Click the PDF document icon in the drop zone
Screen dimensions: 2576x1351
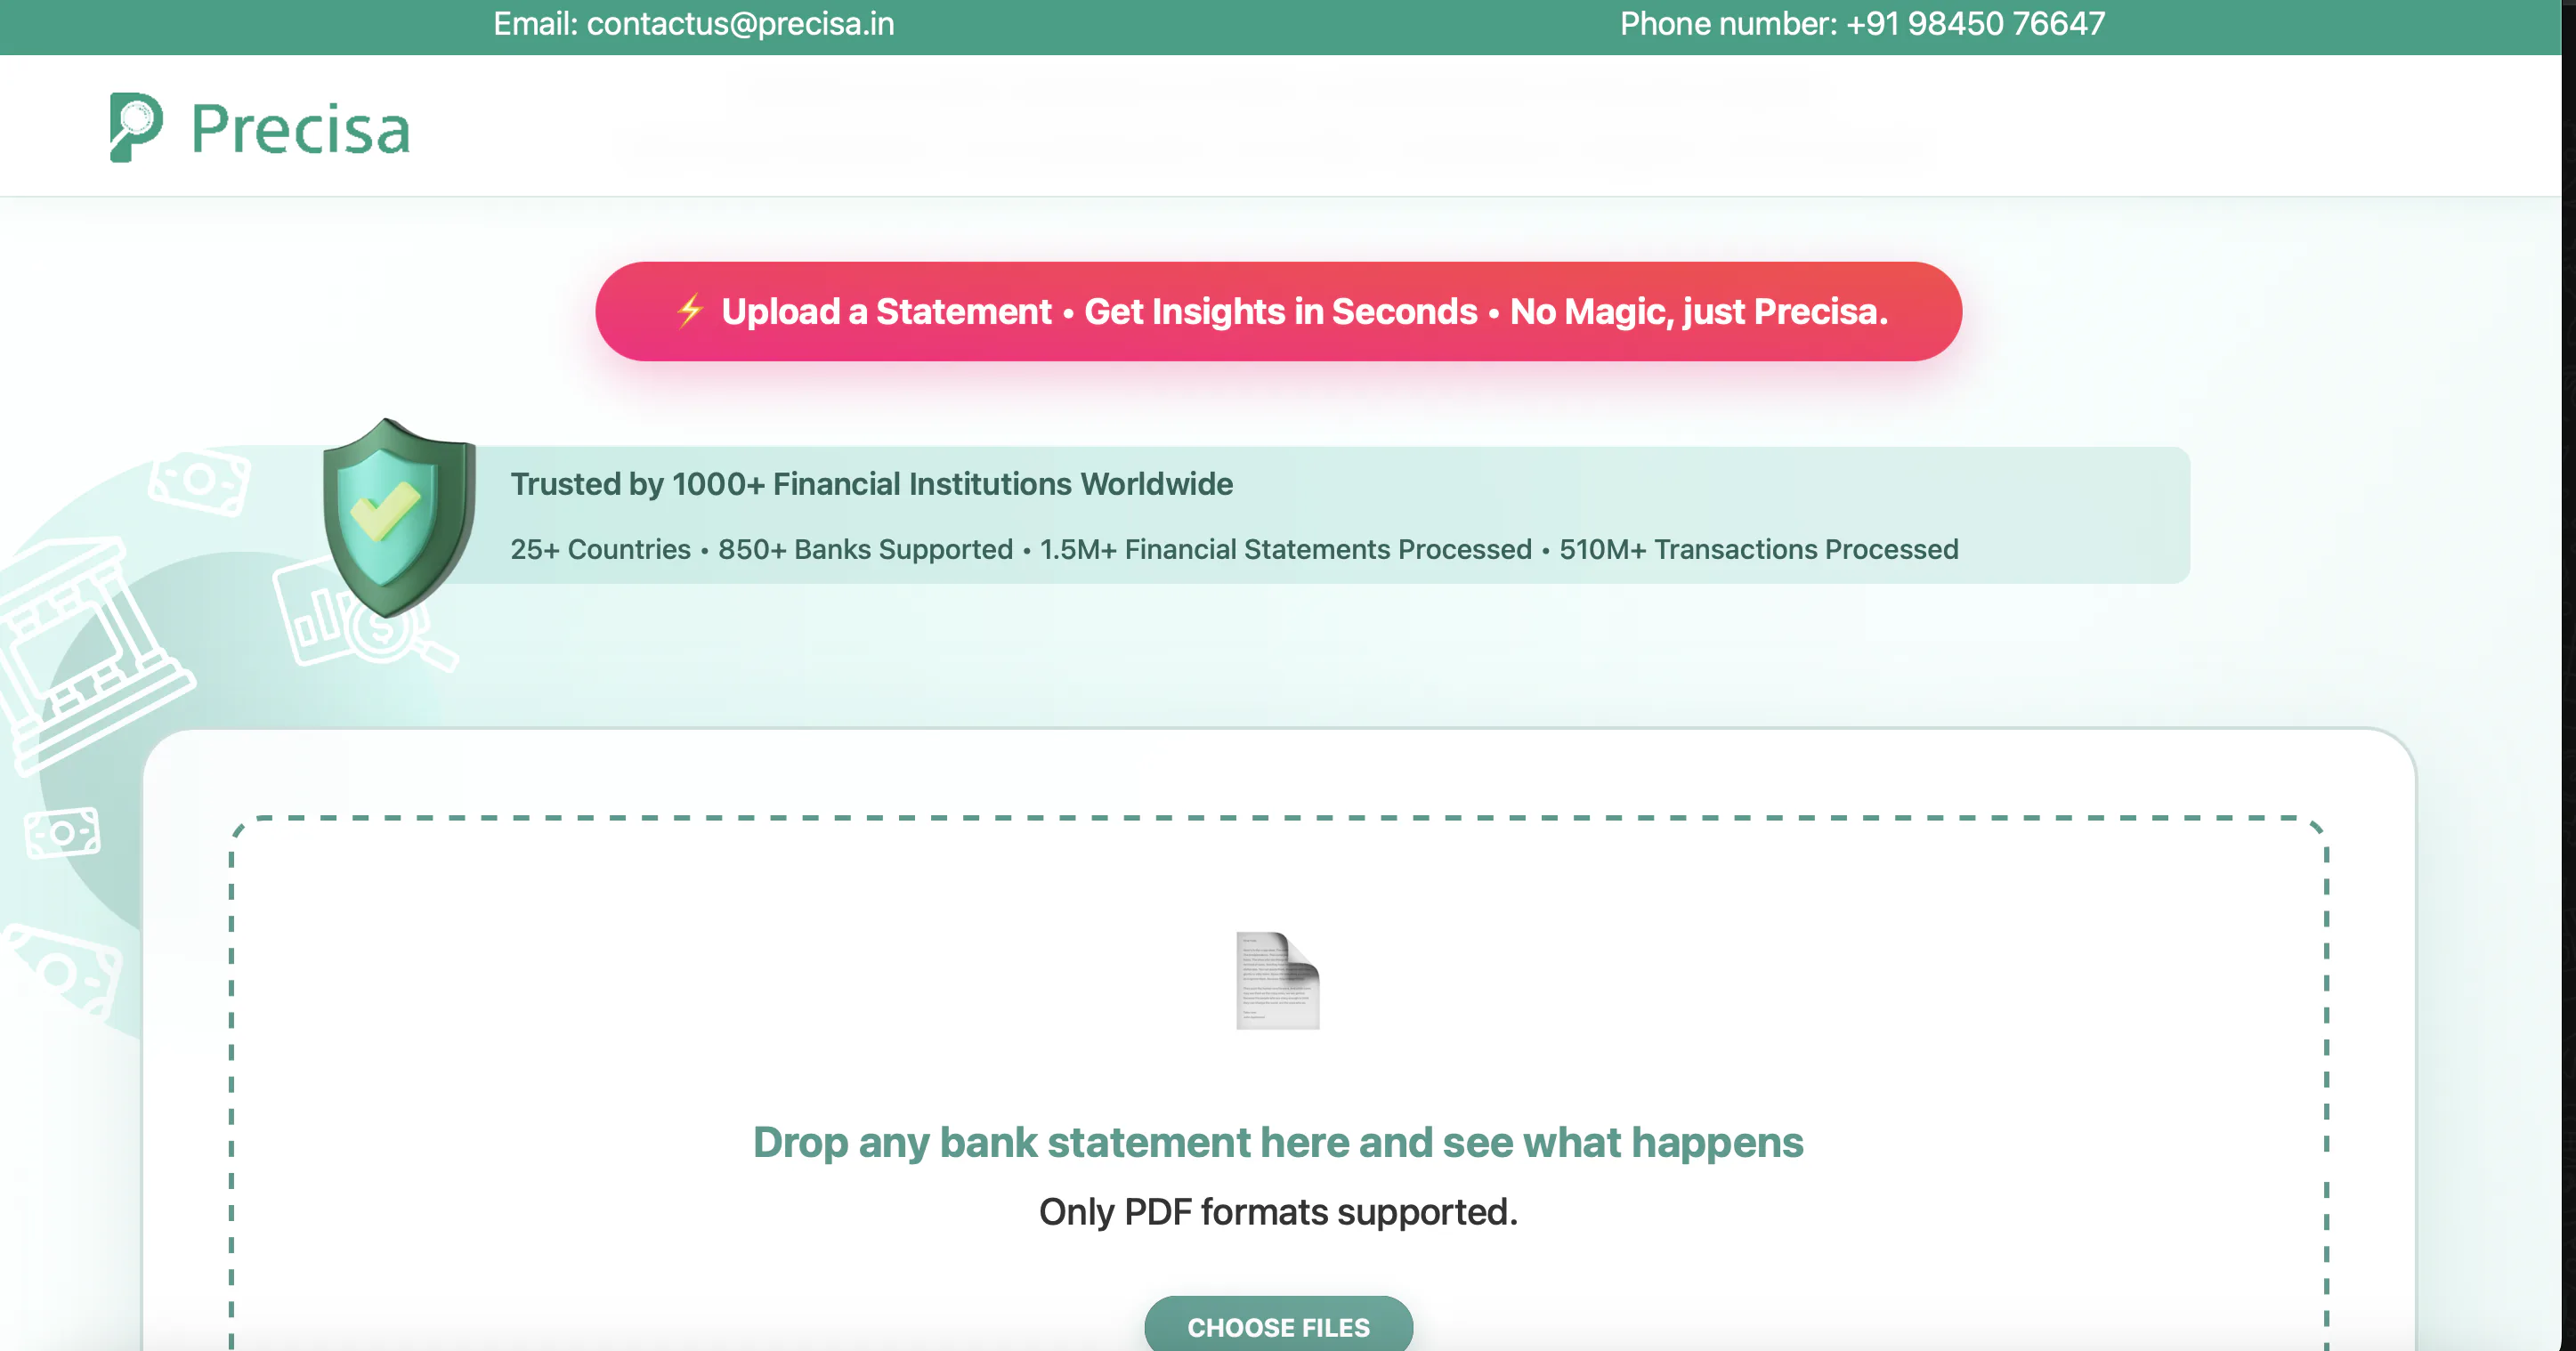pos(1278,980)
